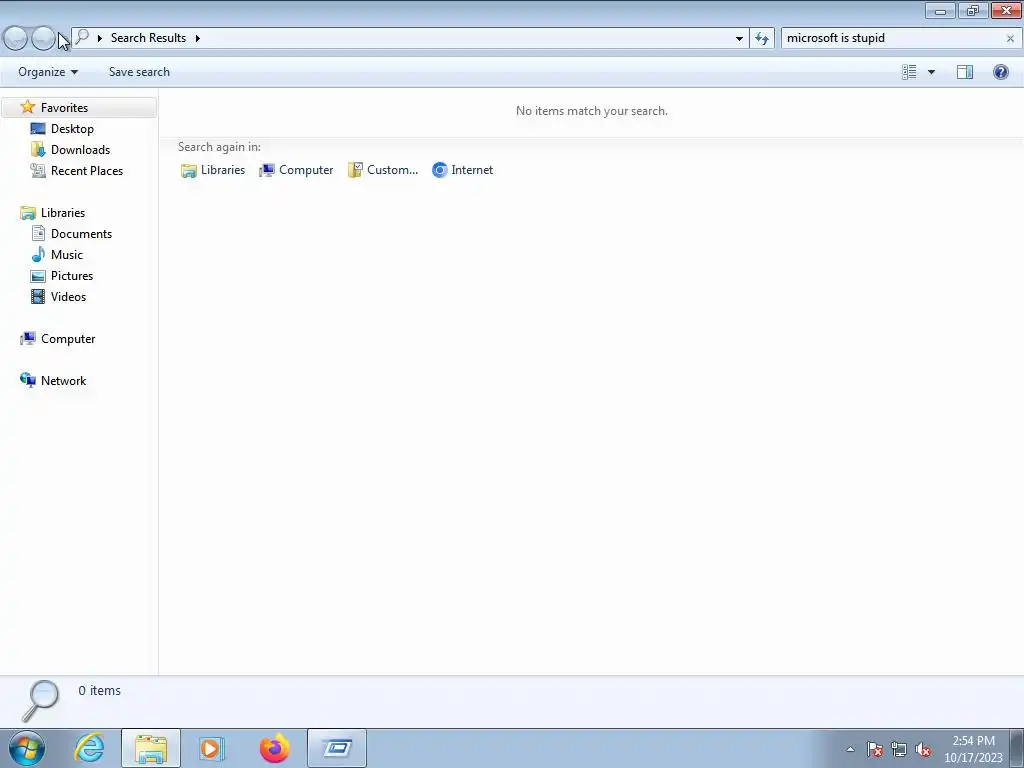Screen dimensions: 1024x768
Task: Open Documents library
Action: click(x=81, y=233)
